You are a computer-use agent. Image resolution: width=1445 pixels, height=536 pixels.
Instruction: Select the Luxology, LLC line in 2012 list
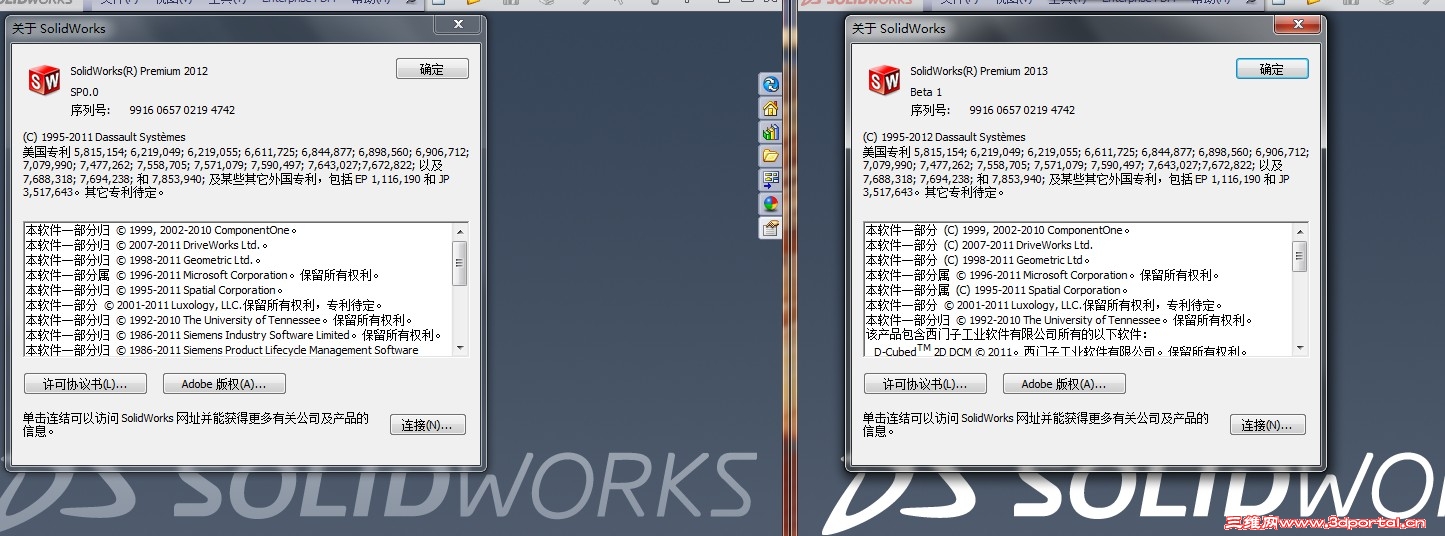pos(203,305)
